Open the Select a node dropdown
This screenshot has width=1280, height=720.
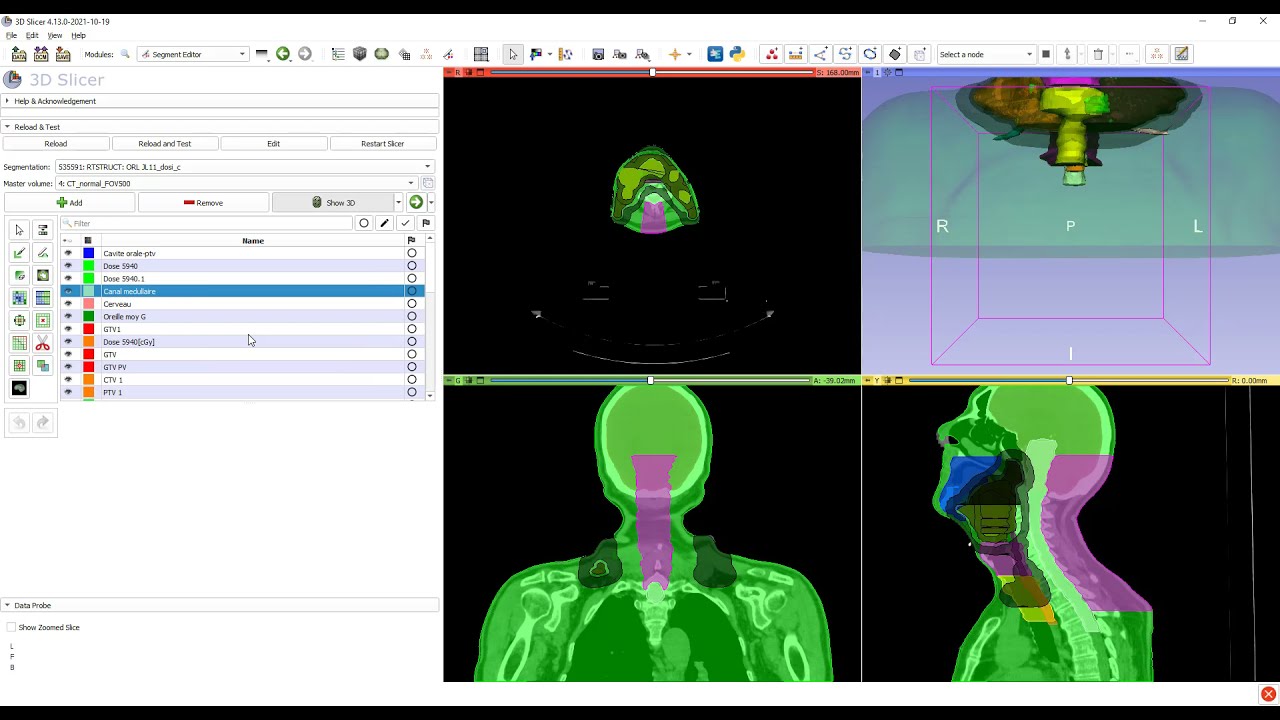click(986, 54)
